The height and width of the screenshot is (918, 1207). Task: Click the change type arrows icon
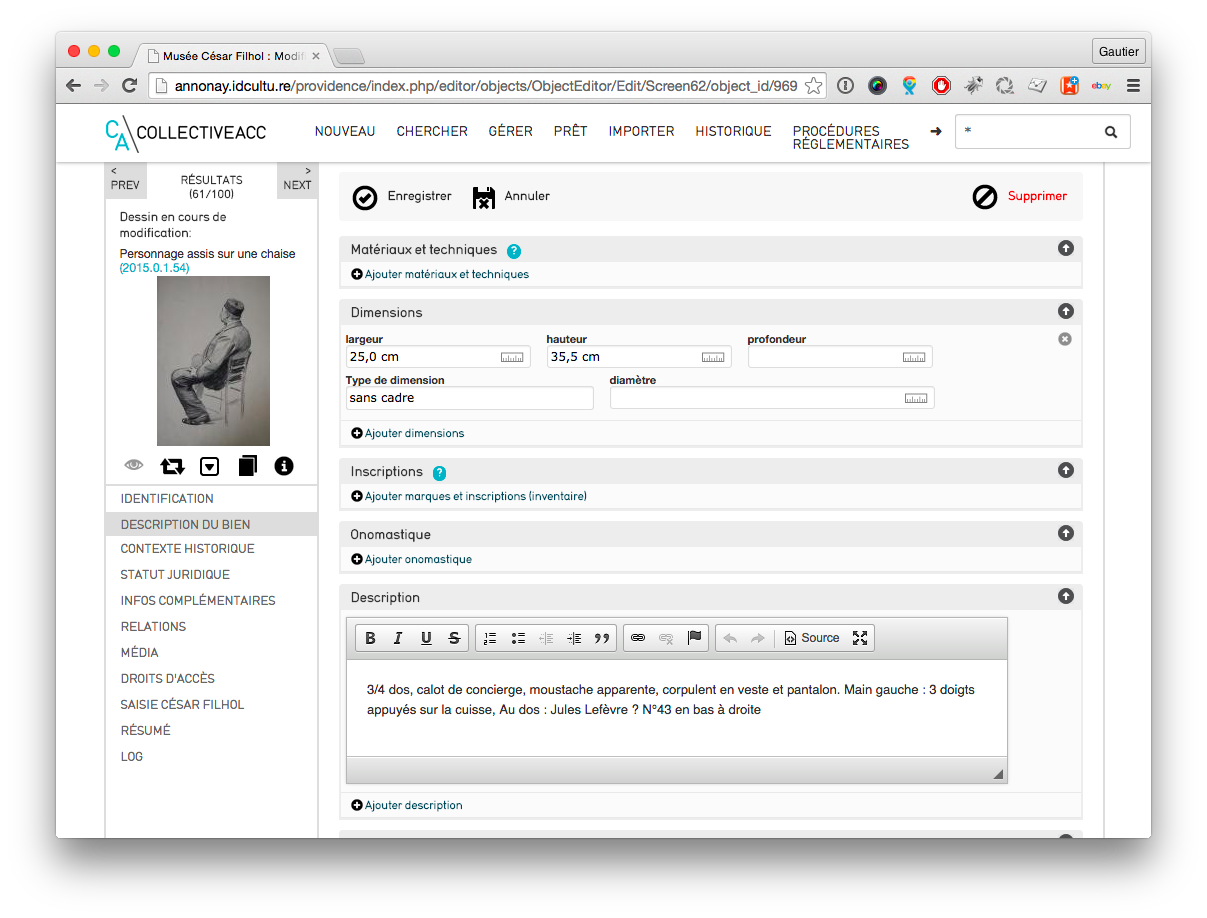[172, 466]
